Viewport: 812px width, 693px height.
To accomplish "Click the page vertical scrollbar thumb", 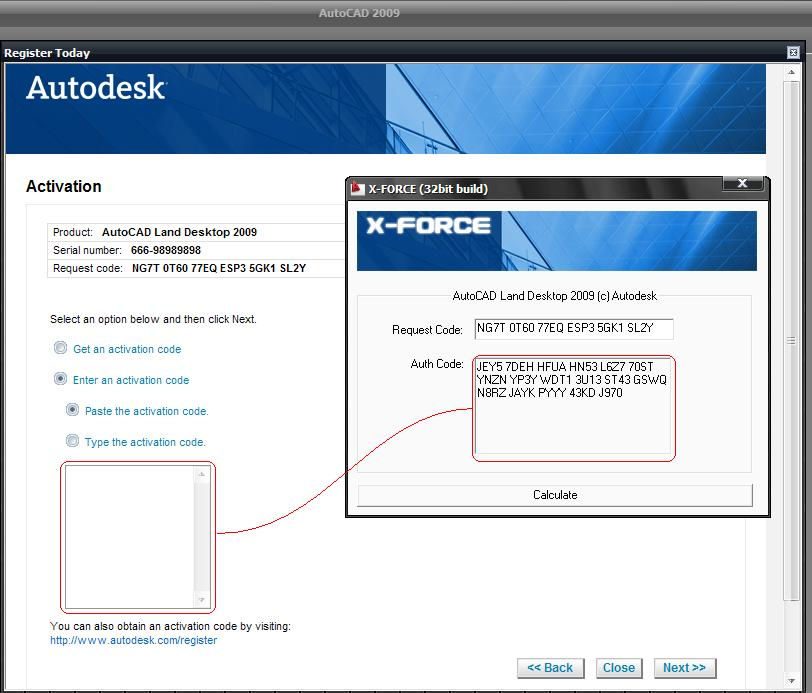I will click(791, 341).
